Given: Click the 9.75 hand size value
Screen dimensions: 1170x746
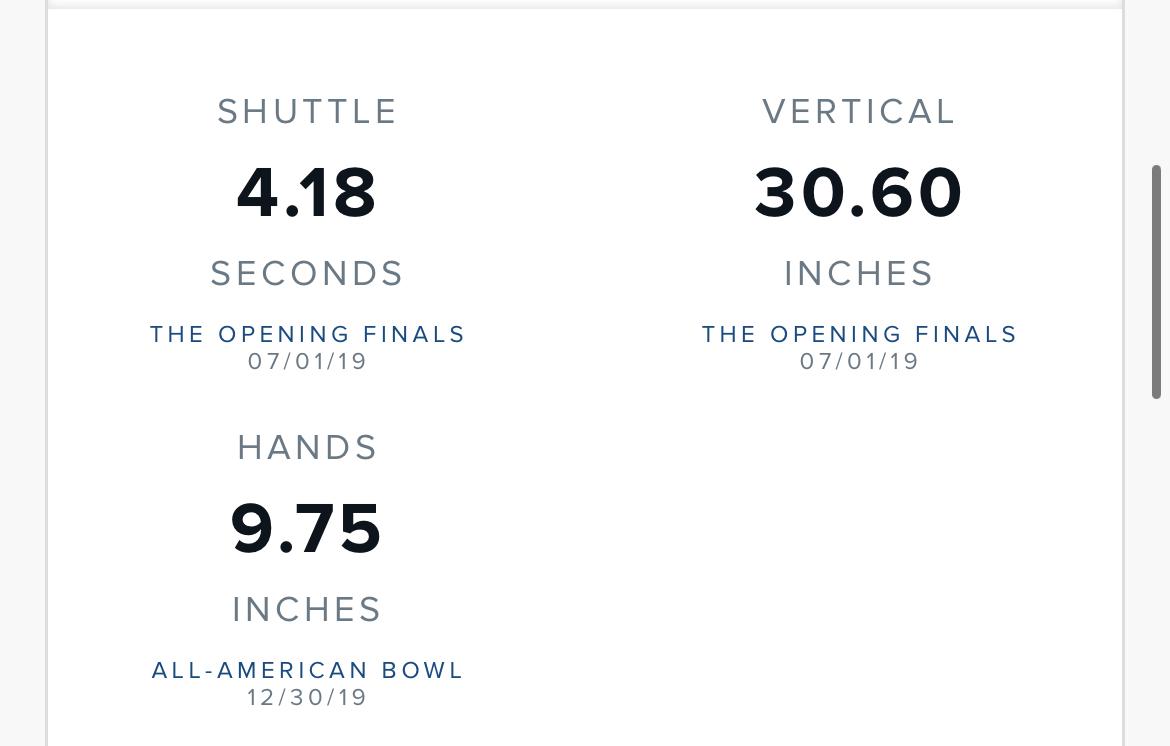Looking at the screenshot, I should tap(306, 528).
